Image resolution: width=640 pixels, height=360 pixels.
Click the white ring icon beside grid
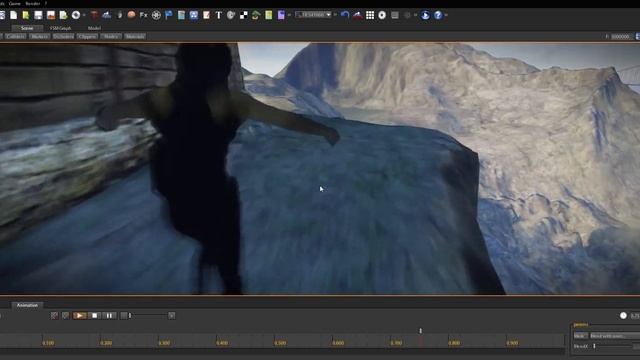382,15
